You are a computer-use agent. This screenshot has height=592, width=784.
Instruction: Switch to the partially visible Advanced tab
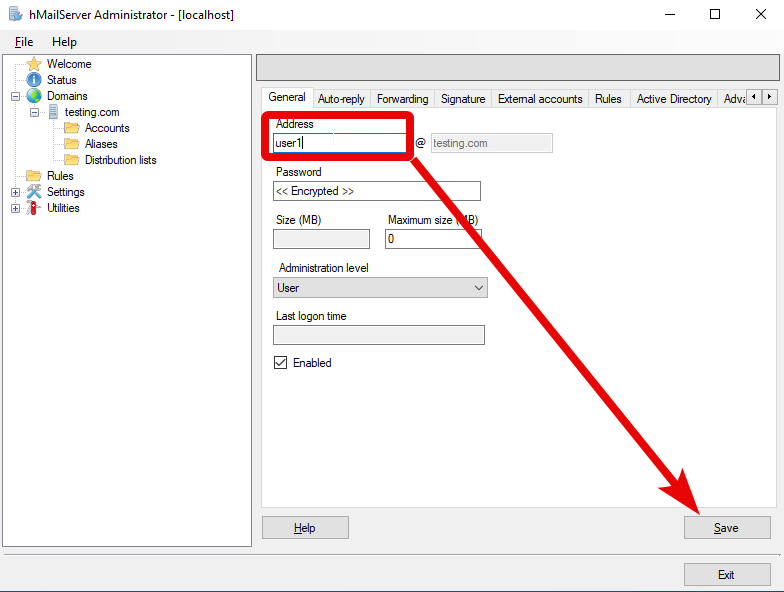(734, 99)
